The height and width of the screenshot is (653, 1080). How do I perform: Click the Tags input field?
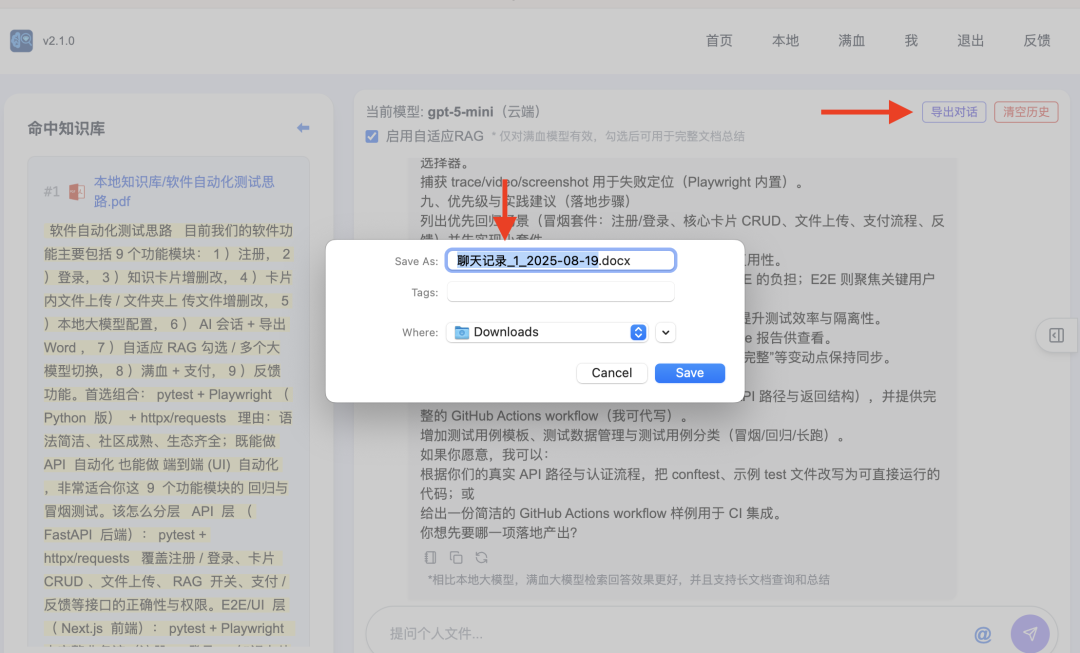point(560,294)
